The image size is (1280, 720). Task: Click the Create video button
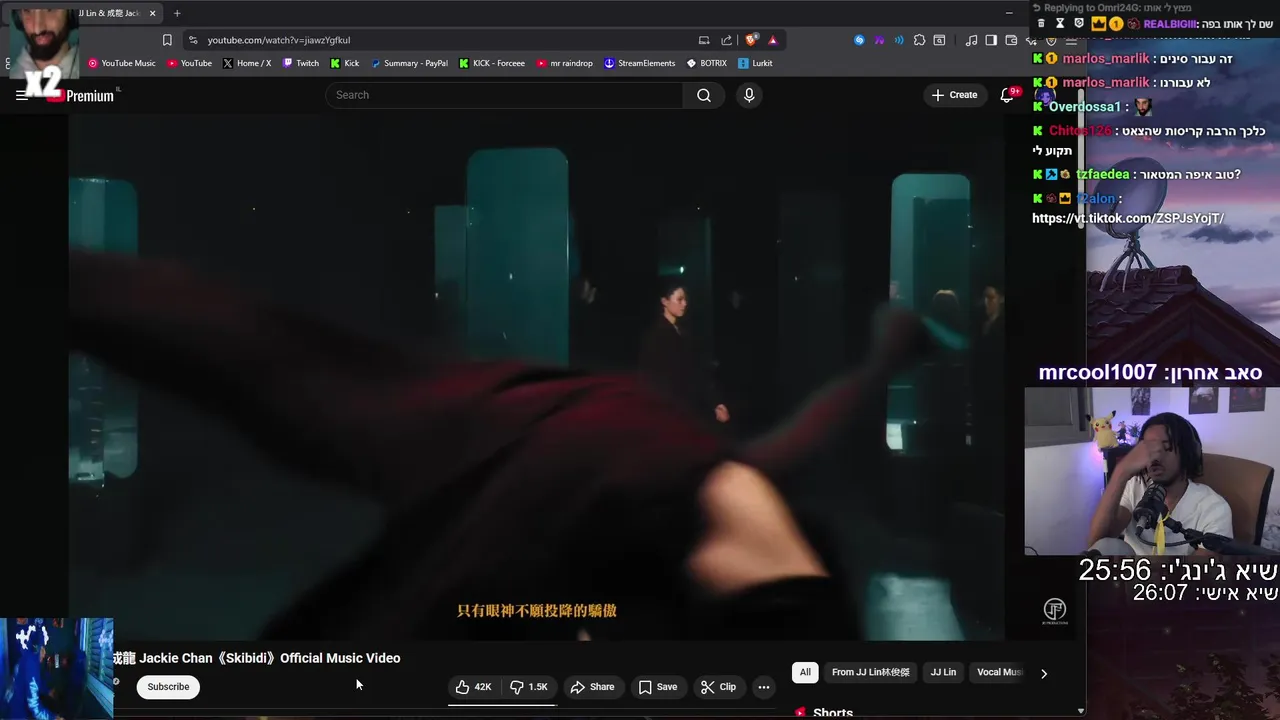[954, 95]
